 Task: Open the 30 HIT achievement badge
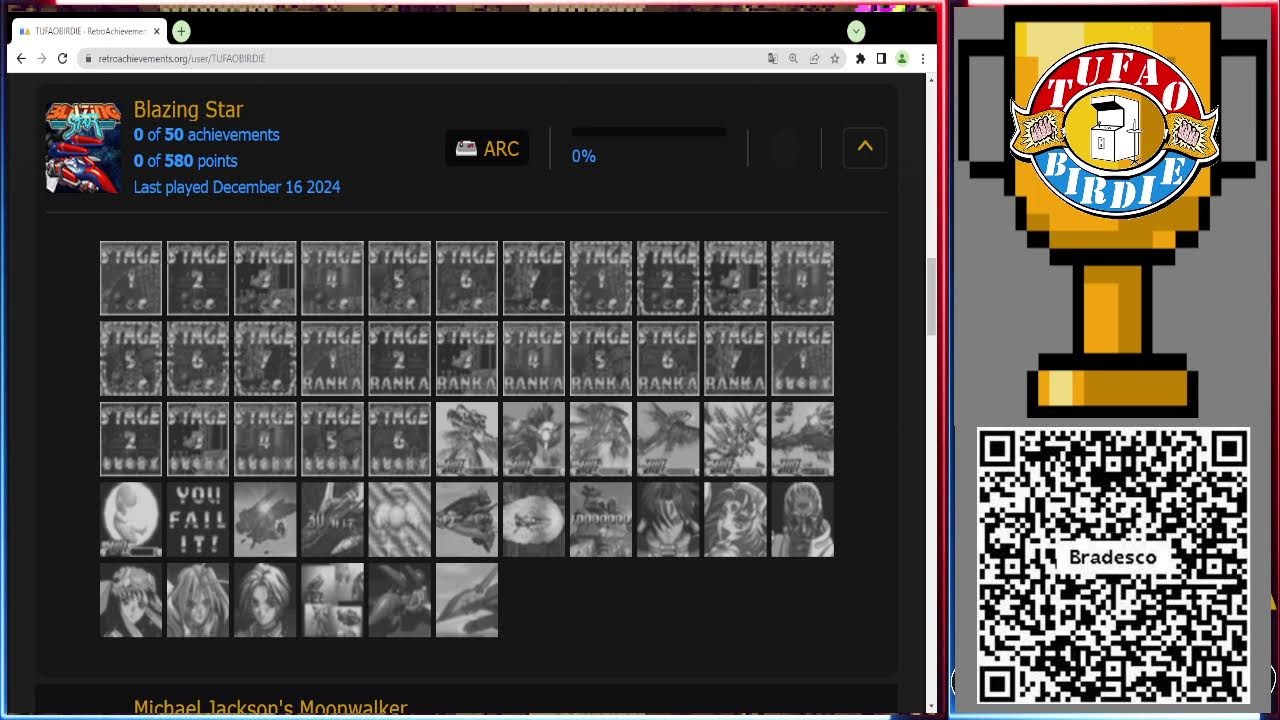point(332,519)
